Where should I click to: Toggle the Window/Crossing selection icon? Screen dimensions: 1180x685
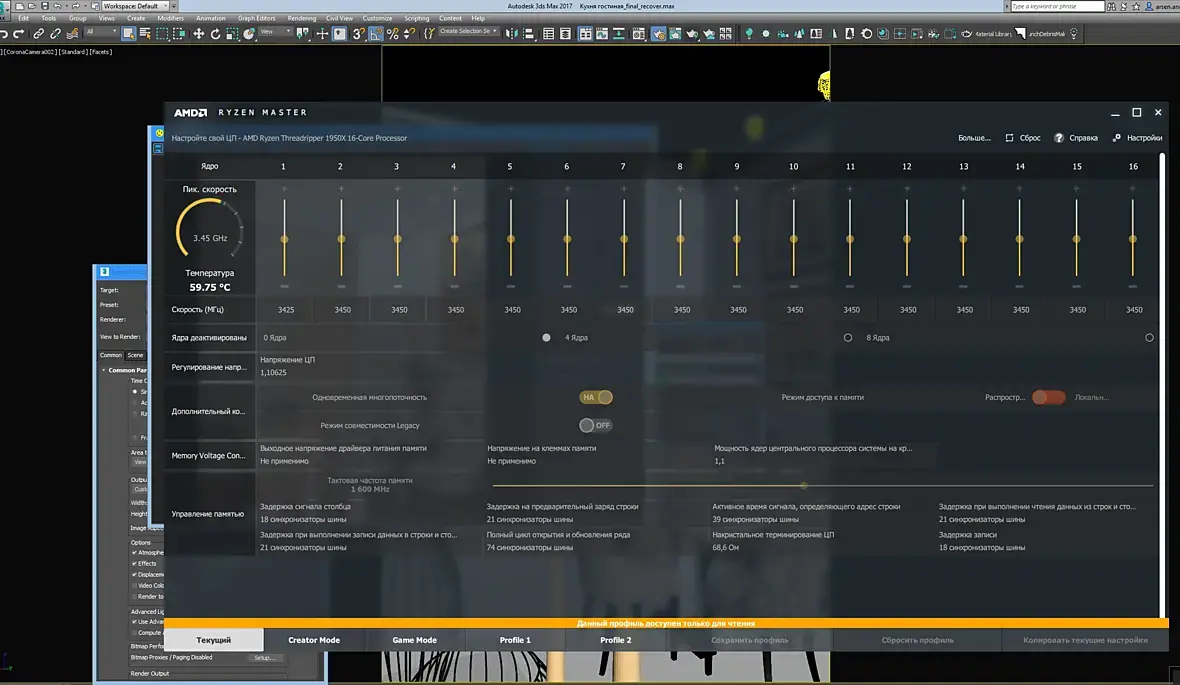click(178, 34)
